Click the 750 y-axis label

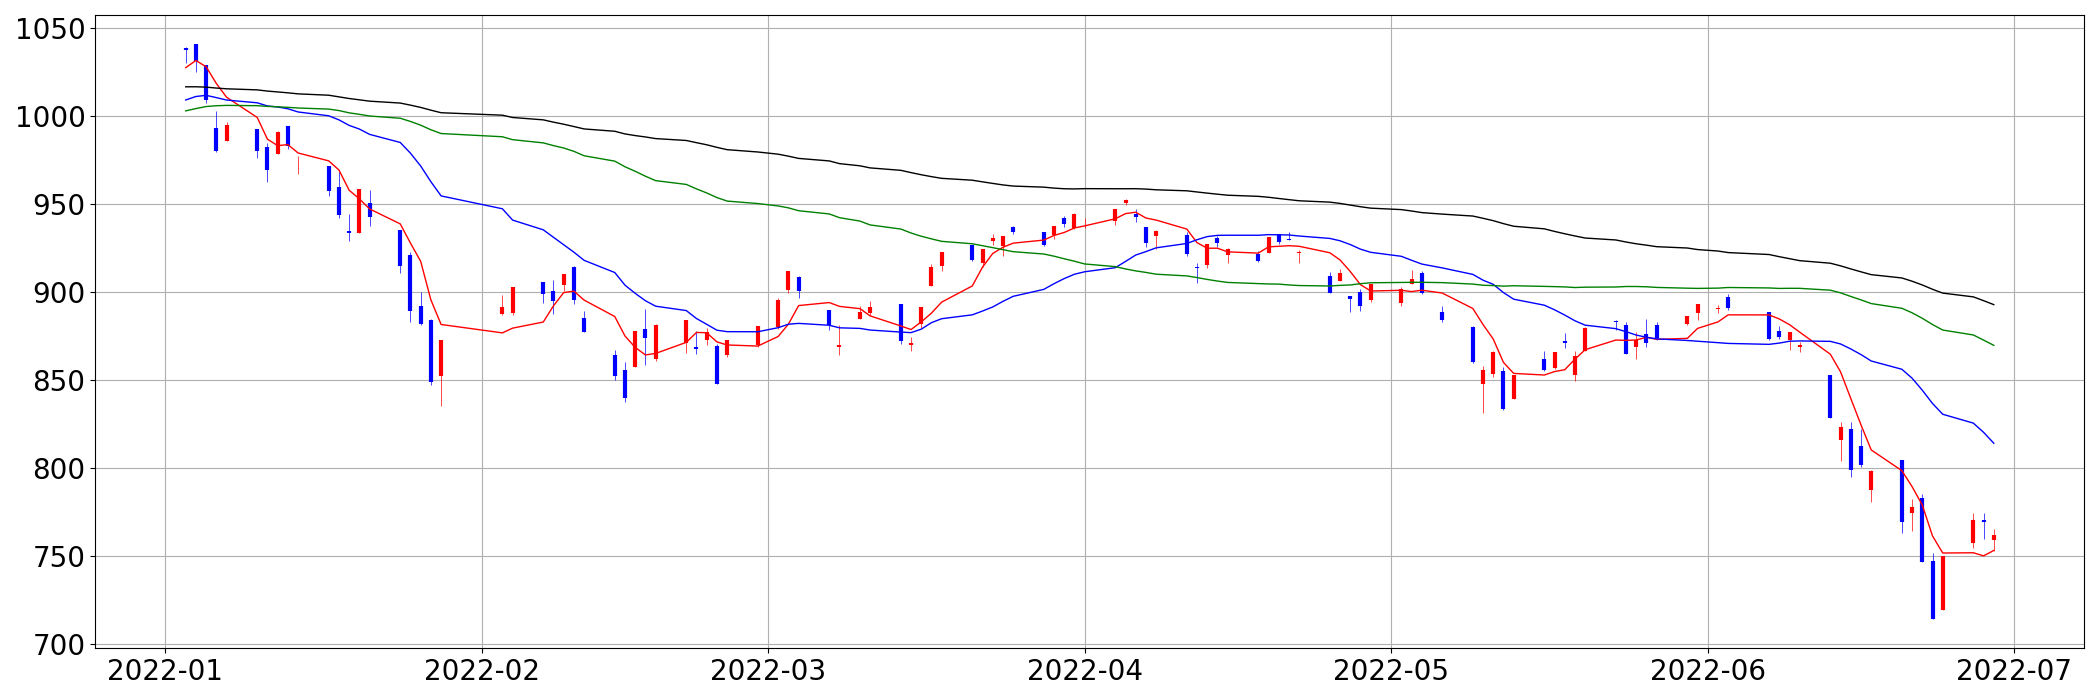coord(57,557)
